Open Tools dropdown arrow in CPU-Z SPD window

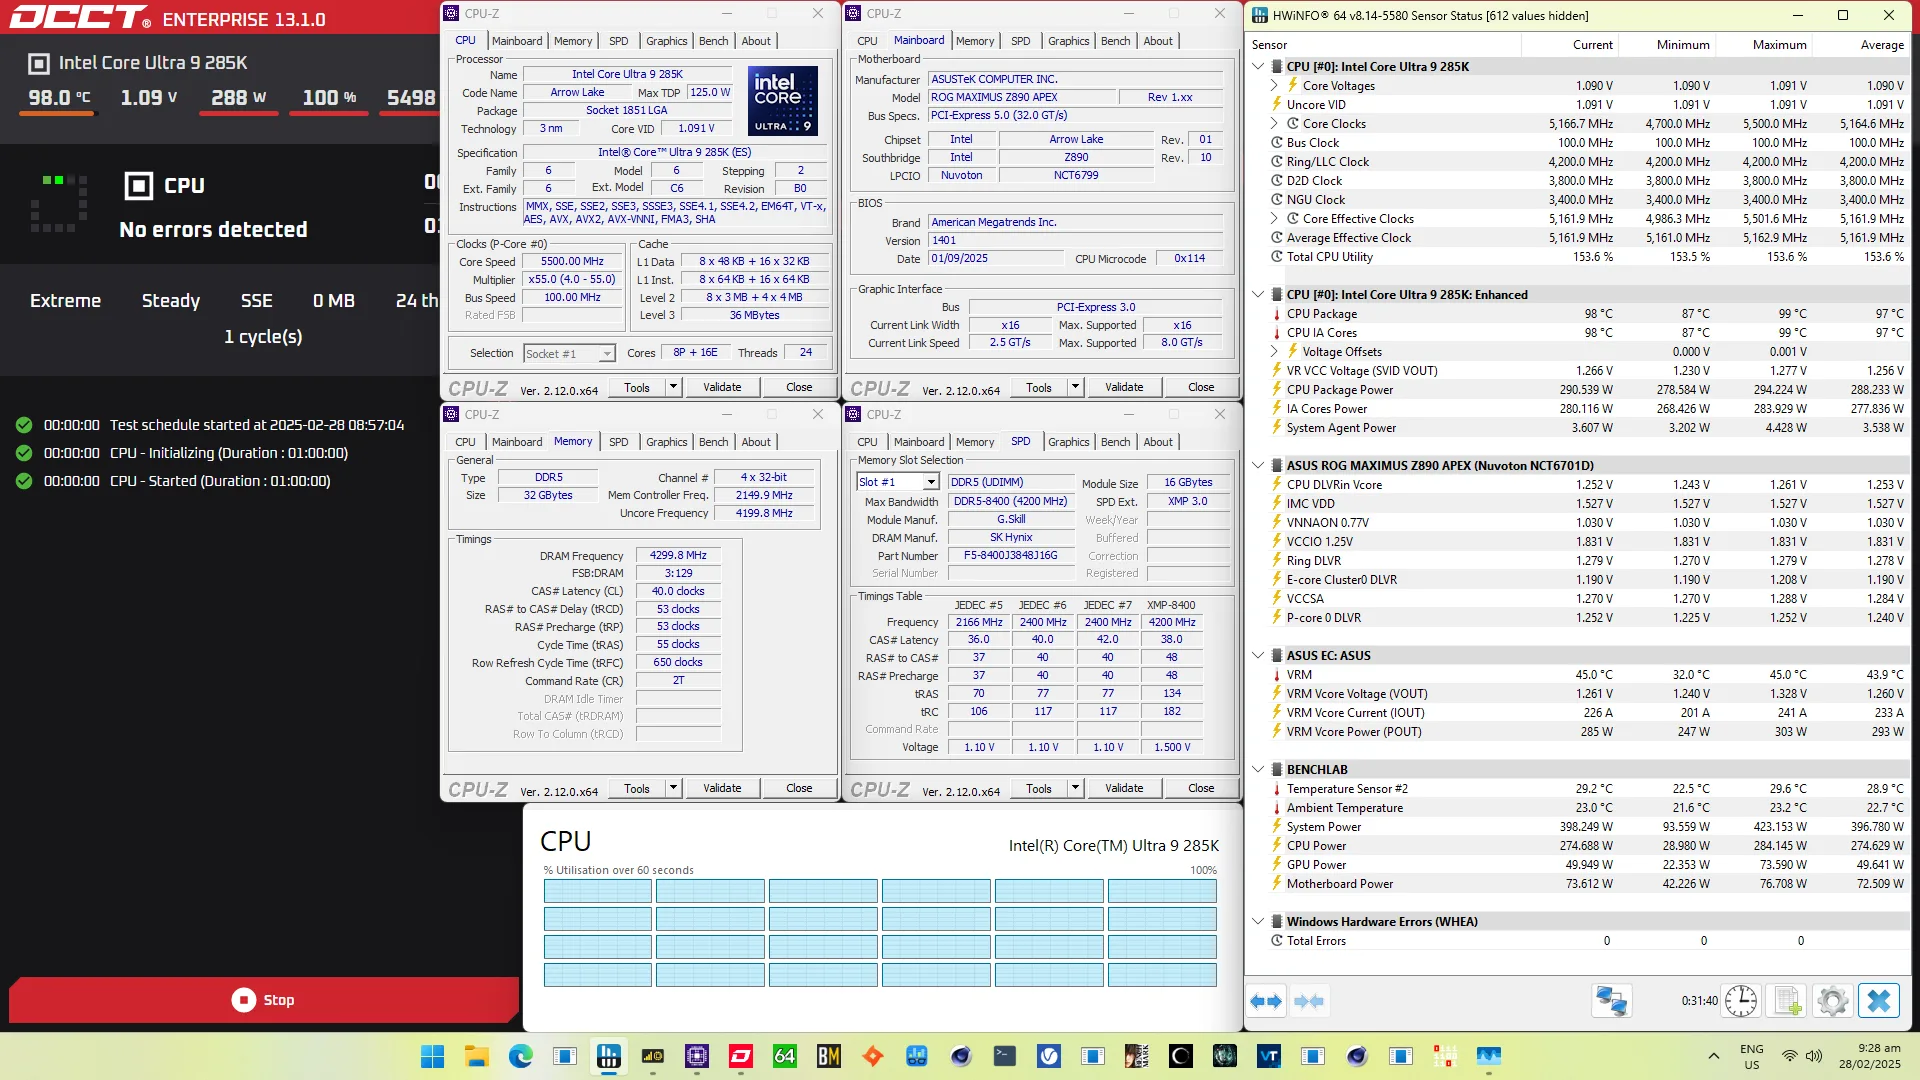point(1075,788)
